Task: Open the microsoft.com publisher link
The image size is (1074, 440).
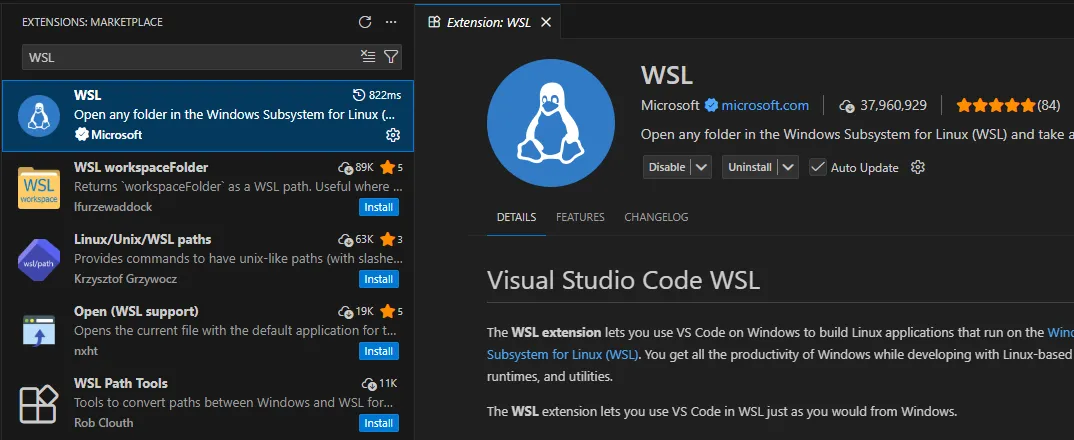Action: 765,105
